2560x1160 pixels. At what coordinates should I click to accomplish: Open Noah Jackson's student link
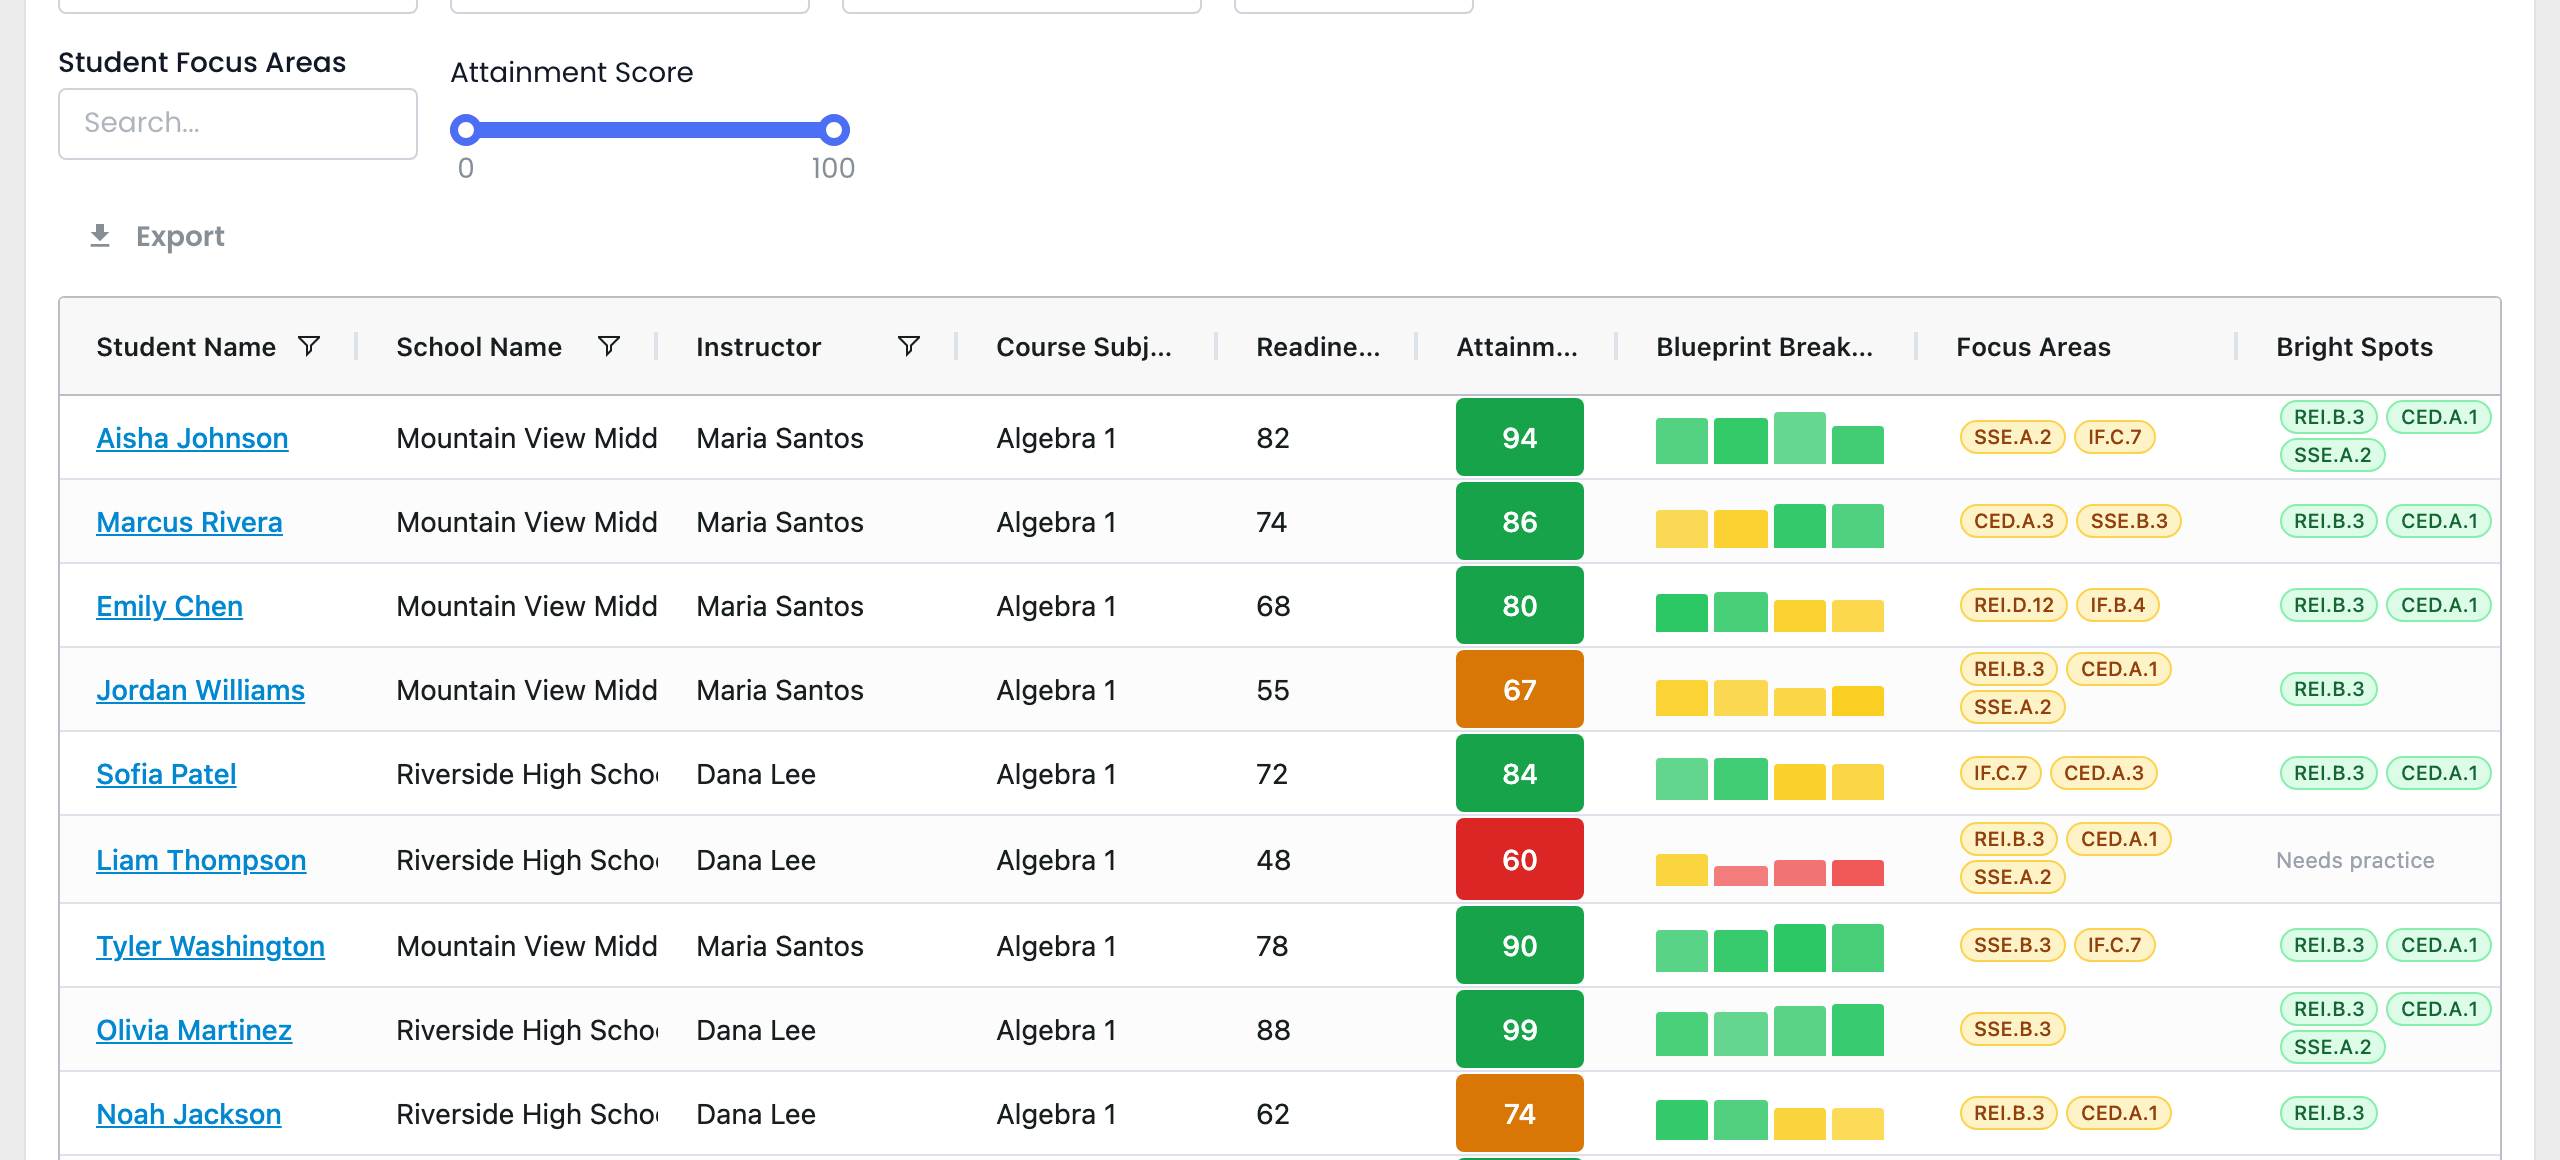pos(189,1114)
